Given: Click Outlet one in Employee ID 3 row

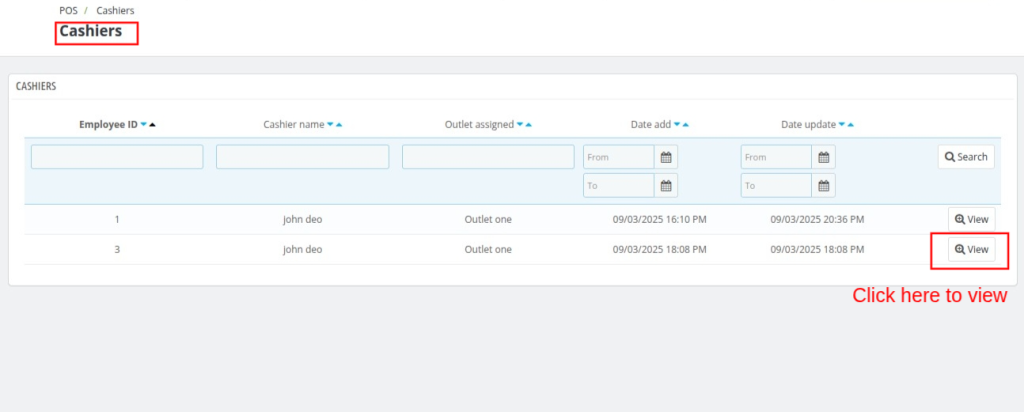Looking at the screenshot, I should (x=488, y=249).
